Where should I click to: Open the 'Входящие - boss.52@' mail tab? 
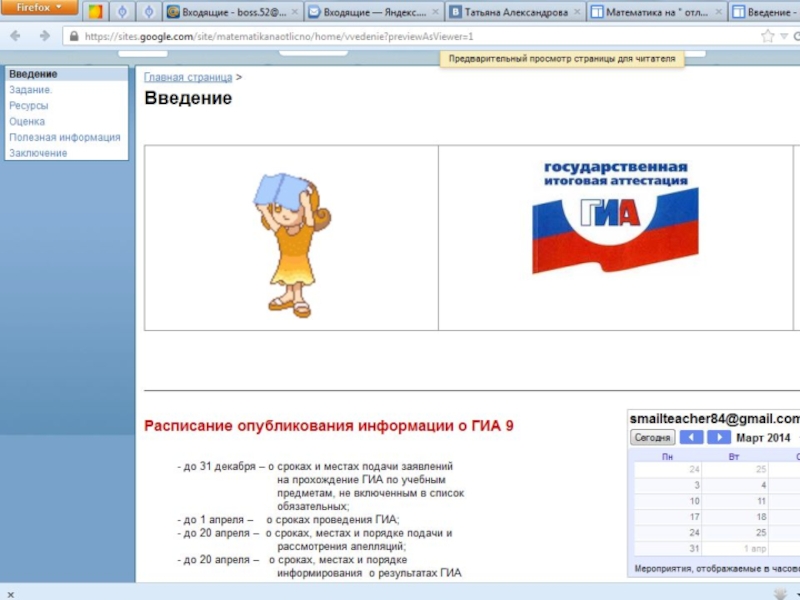tap(233, 12)
